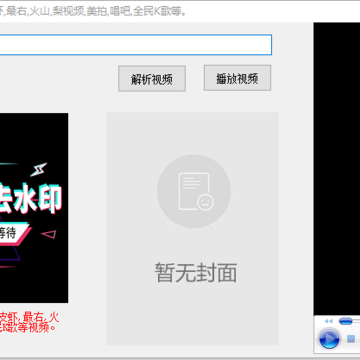This screenshot has width=360, height=360.
Task: Start playback with the blue play button
Action: [329, 339]
